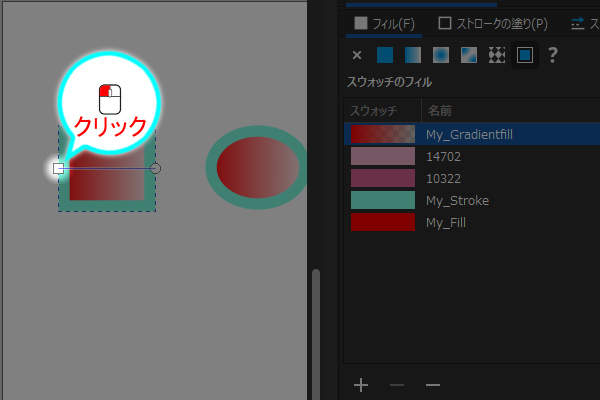Click the My_Gradientfill name text

(469, 135)
